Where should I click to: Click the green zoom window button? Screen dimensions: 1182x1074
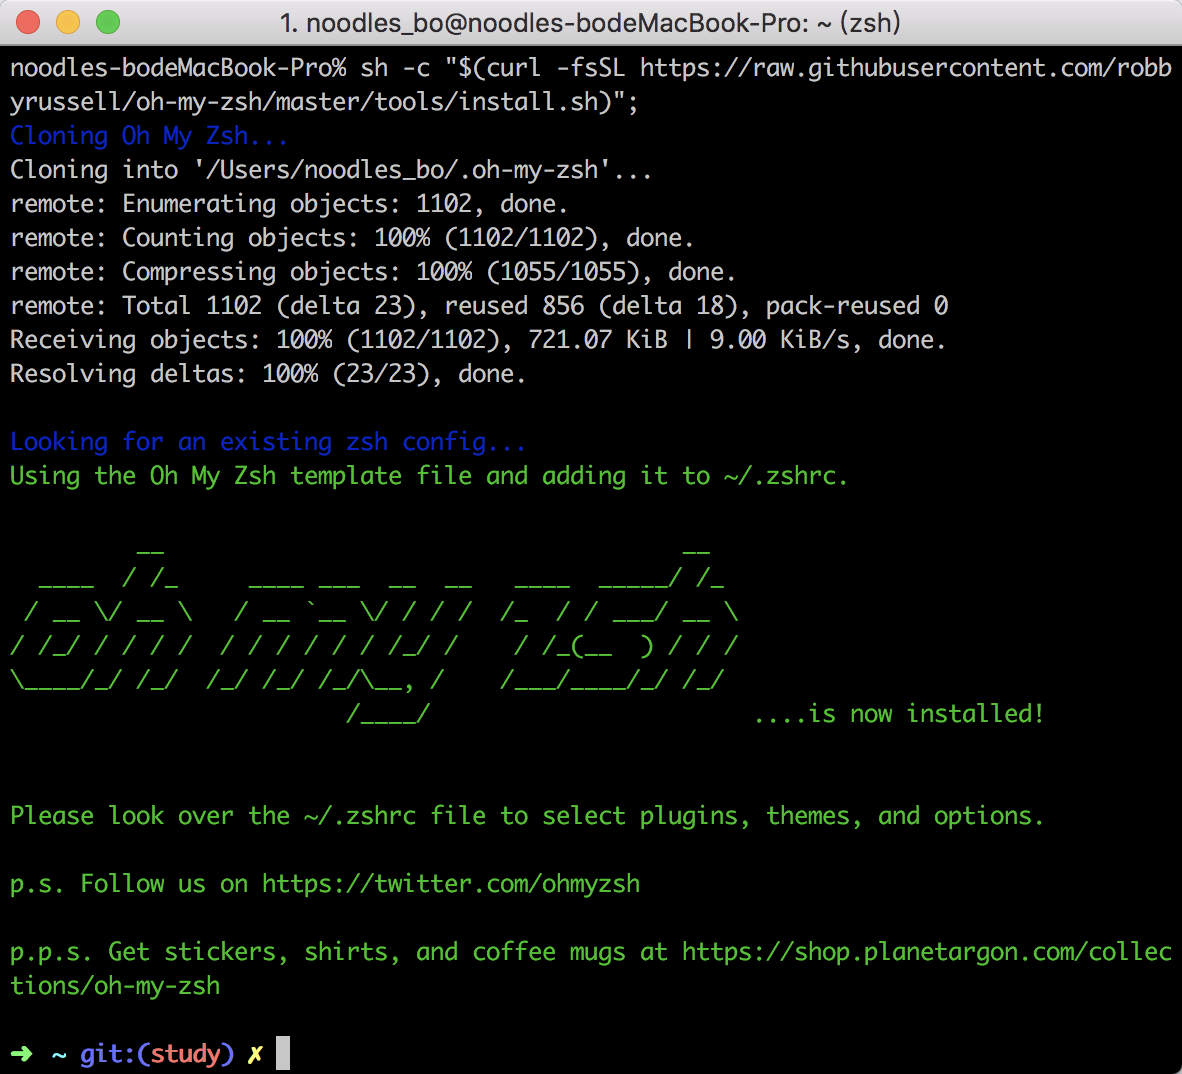click(108, 23)
